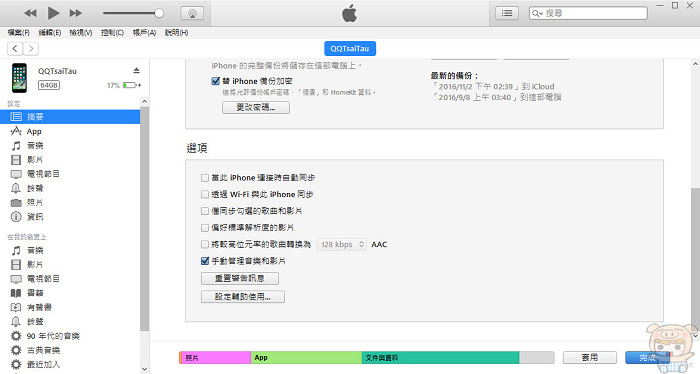The width and height of the screenshot is (700, 374).
Task: Skip forward with the fast-forward button
Action: click(x=76, y=13)
